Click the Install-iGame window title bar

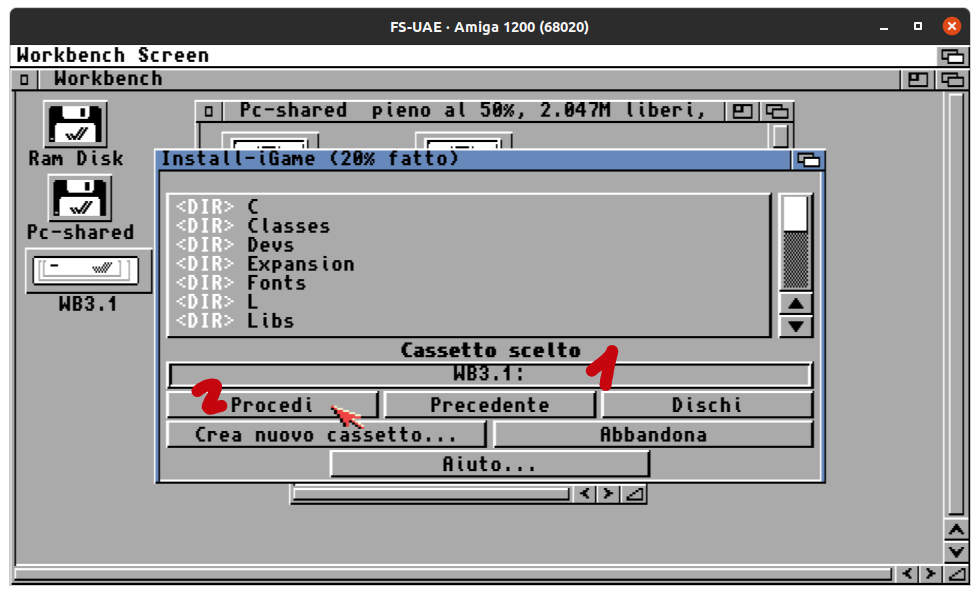[474, 160]
